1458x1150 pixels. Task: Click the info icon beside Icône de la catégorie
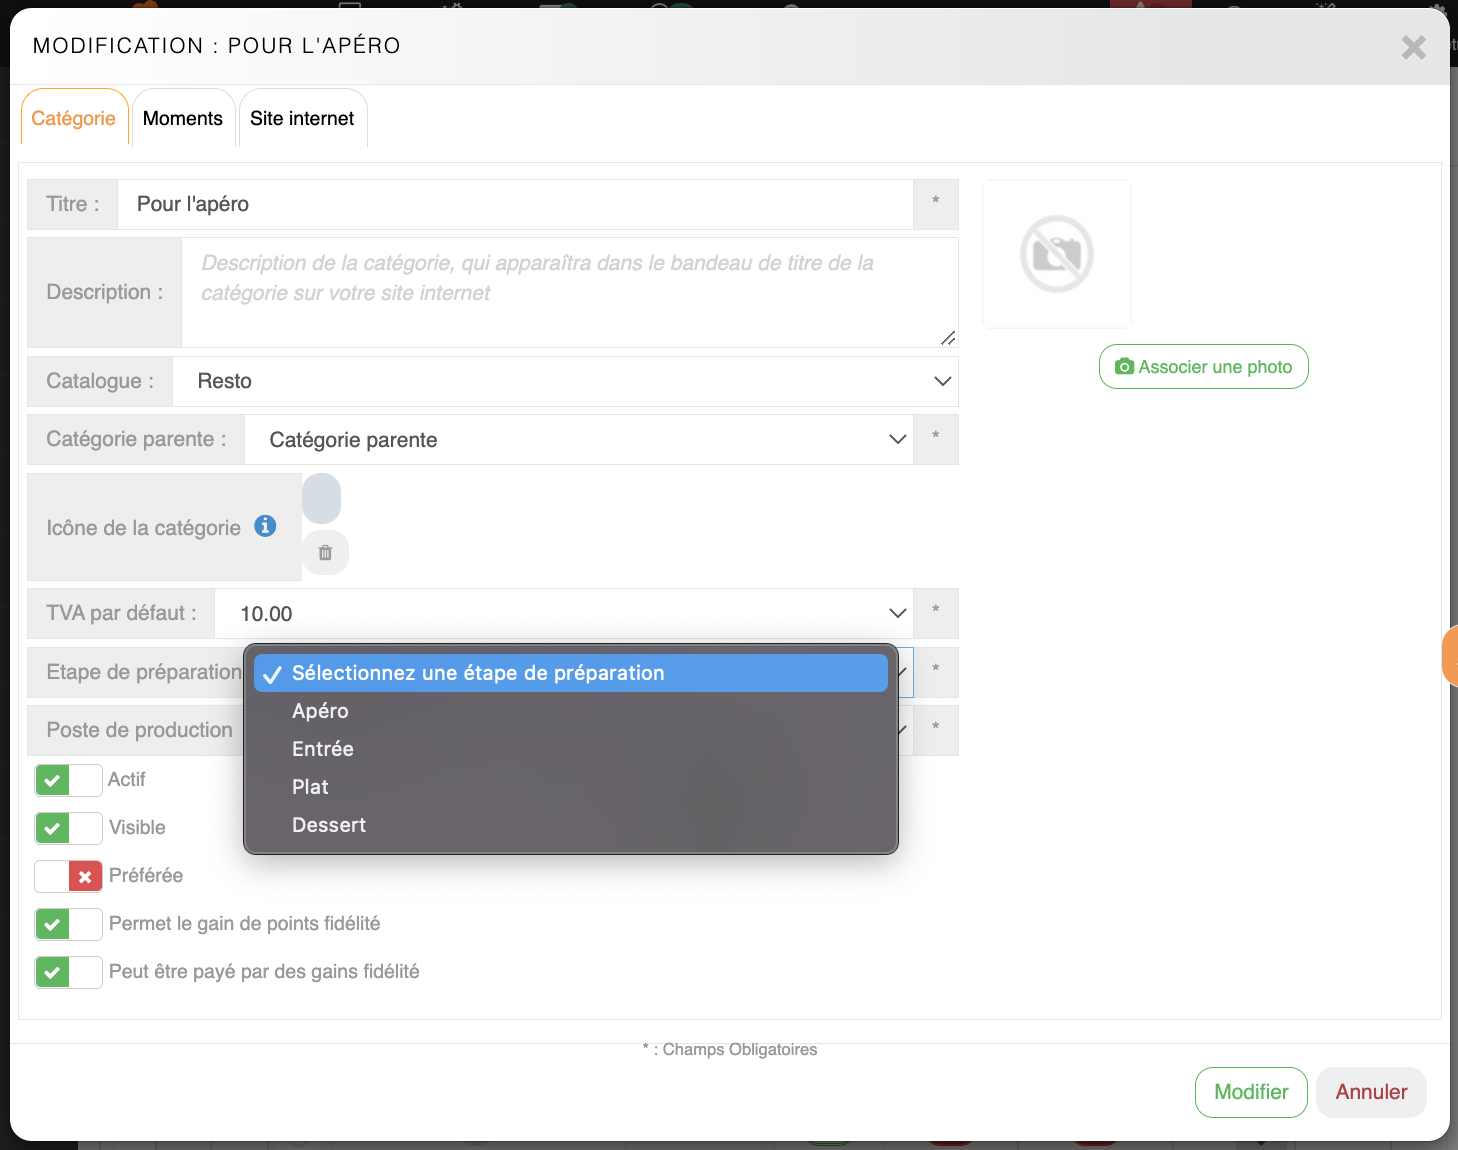(x=265, y=526)
